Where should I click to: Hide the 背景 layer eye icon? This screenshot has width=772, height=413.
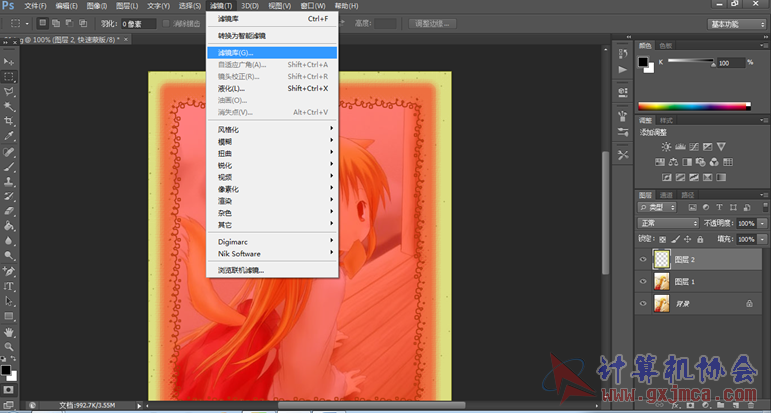(x=643, y=304)
